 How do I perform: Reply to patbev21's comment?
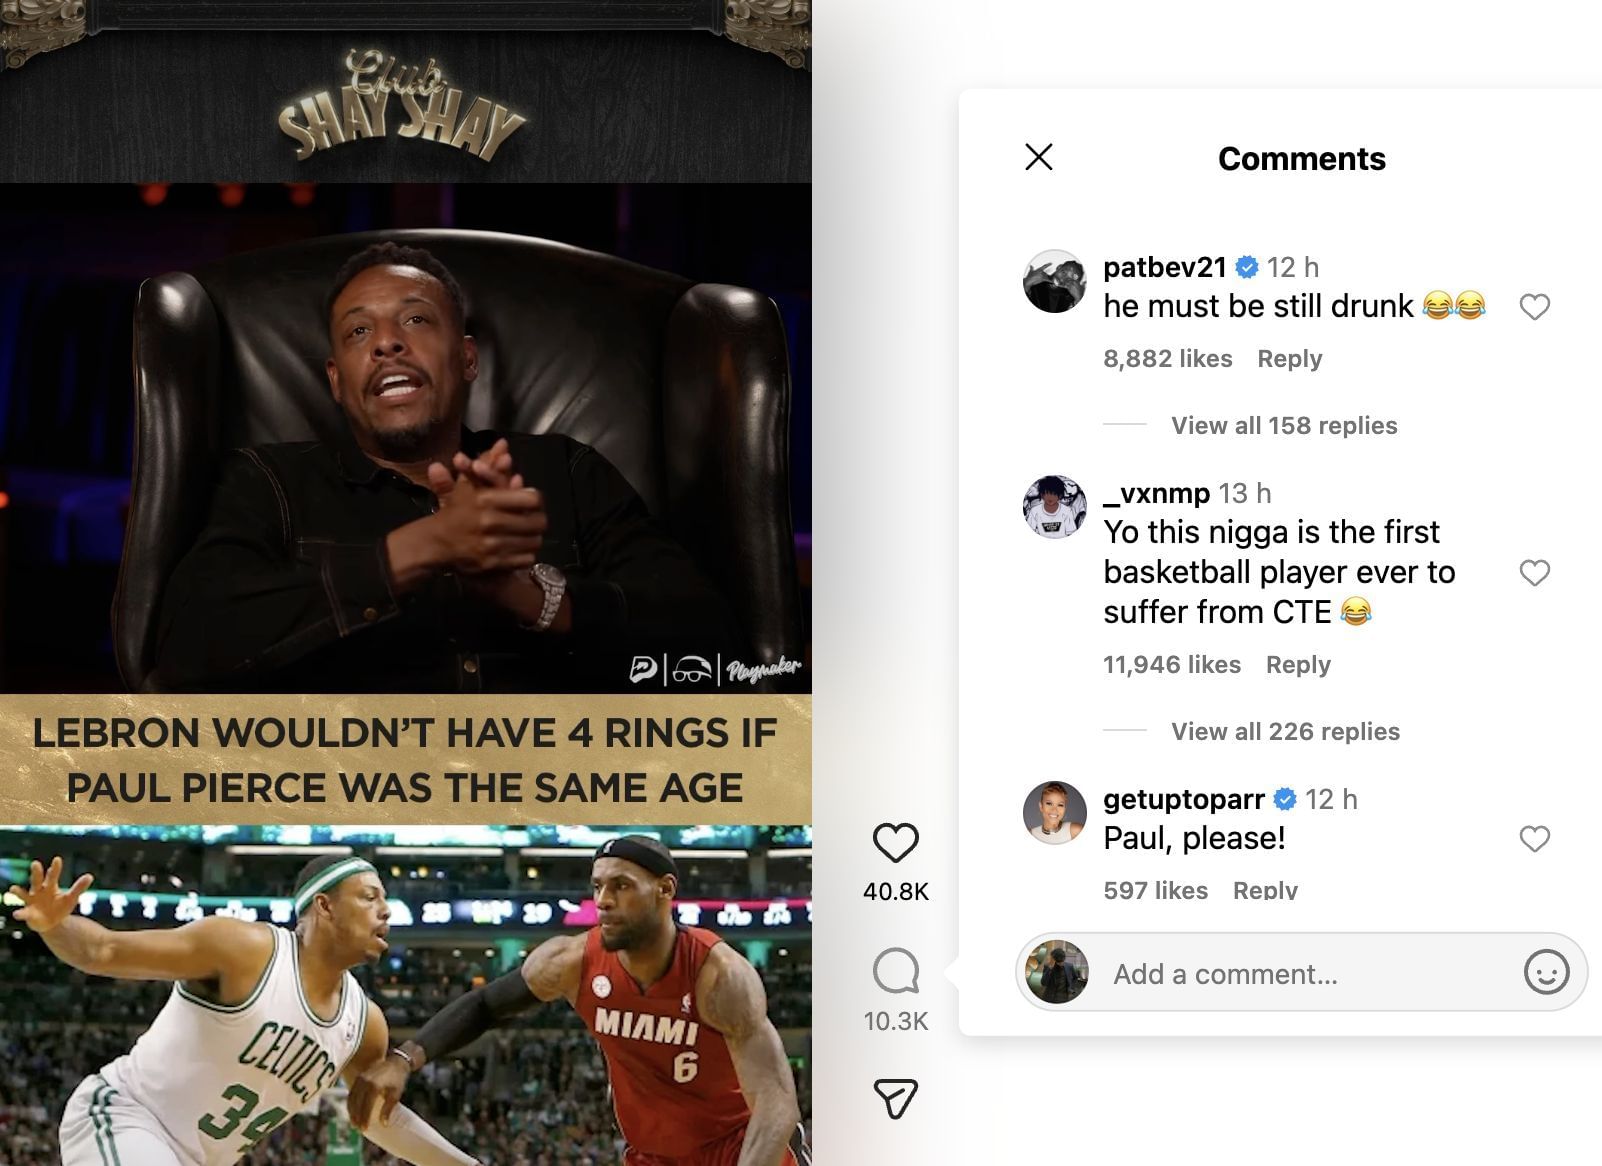coord(1289,359)
